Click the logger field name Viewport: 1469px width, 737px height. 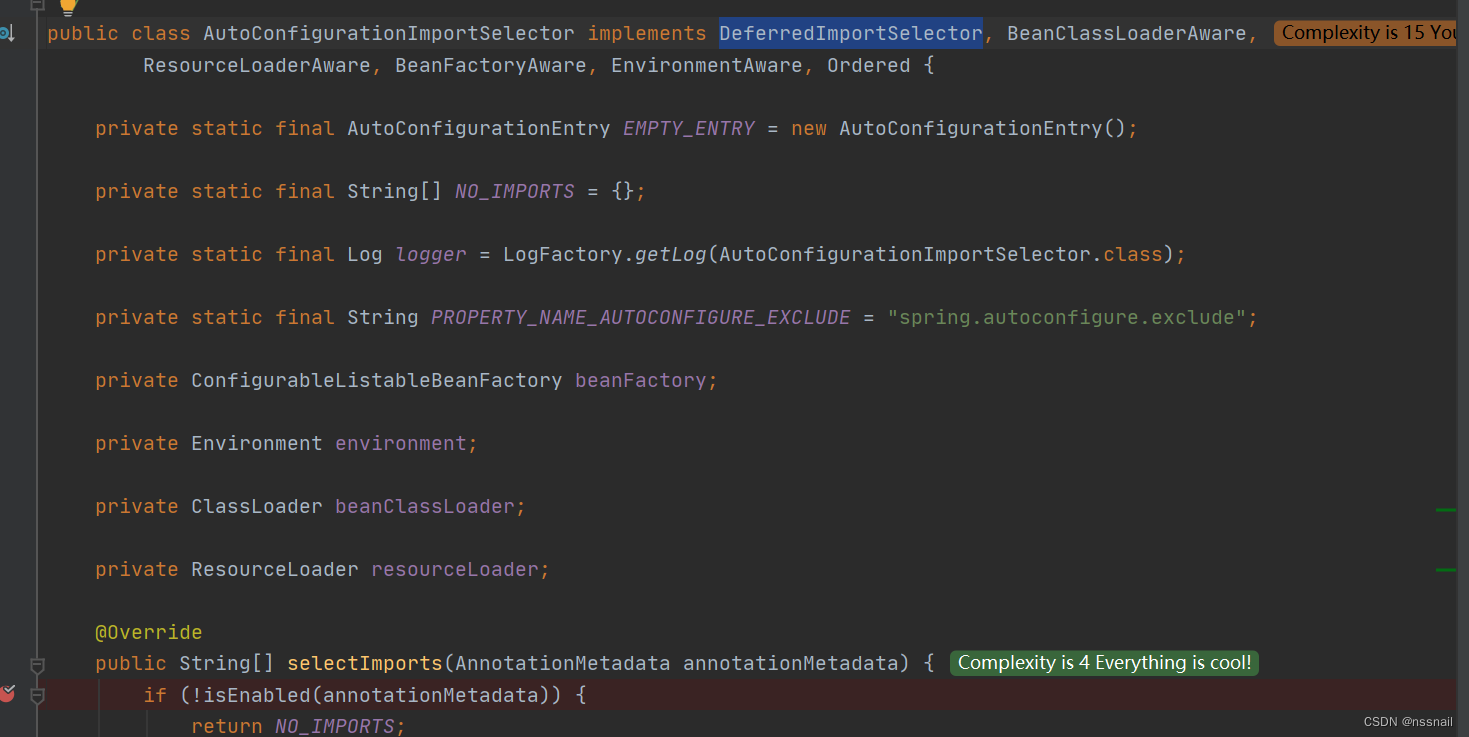coord(431,254)
